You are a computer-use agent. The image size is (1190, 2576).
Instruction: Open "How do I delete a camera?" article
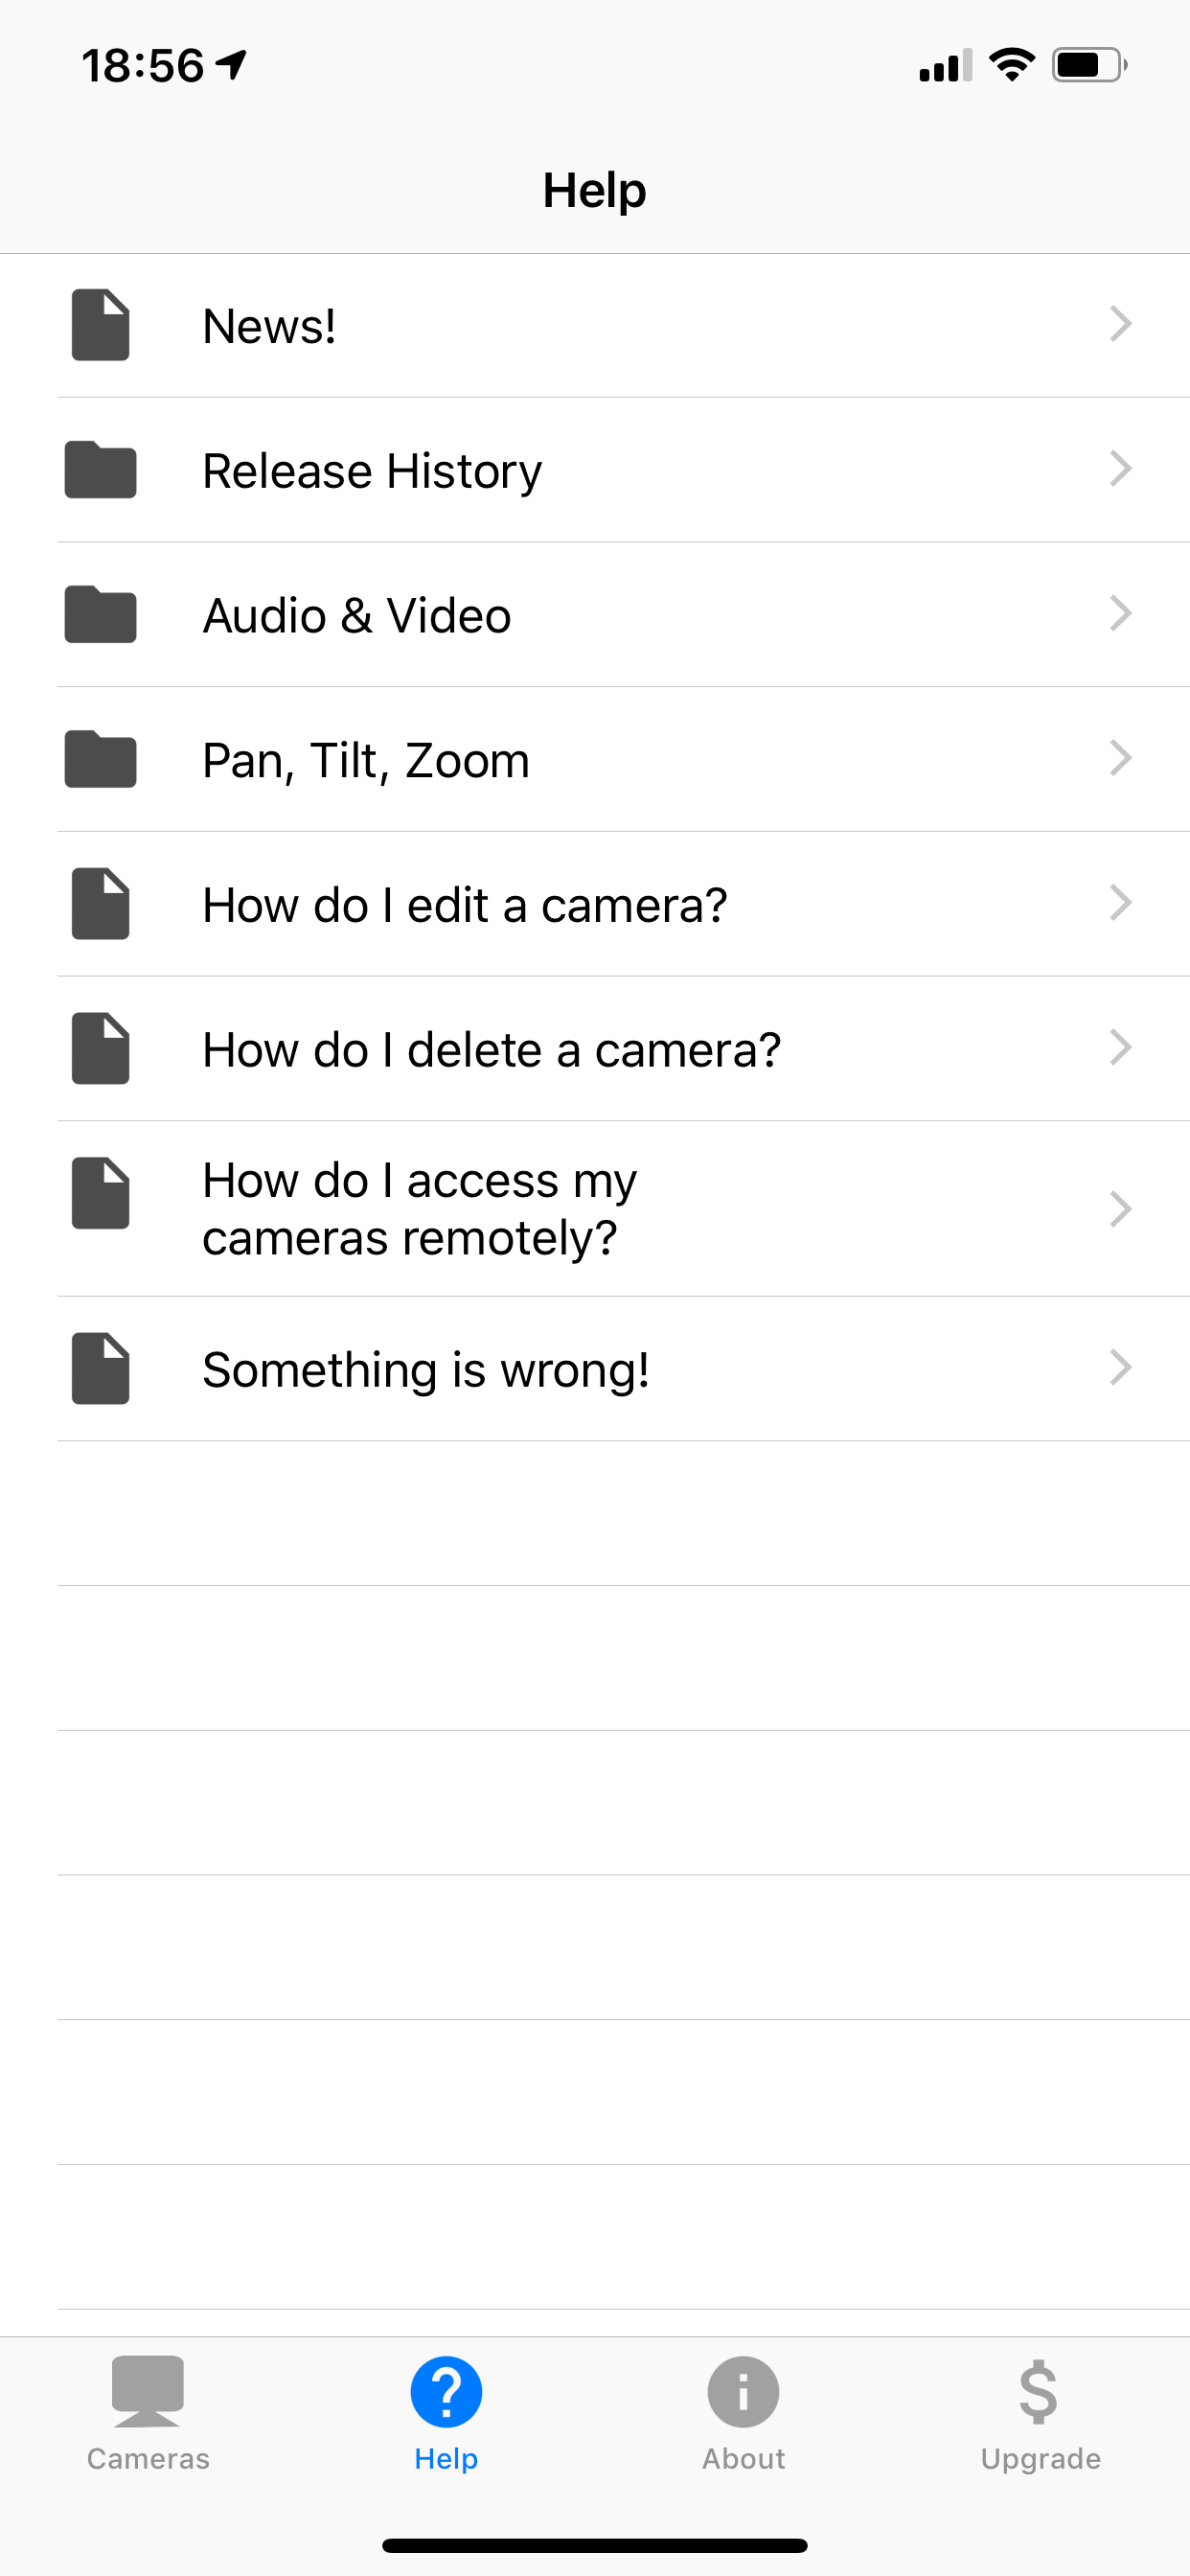491,1050
